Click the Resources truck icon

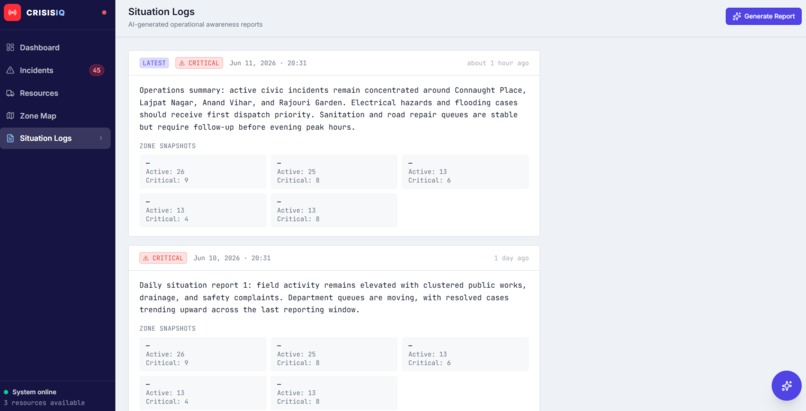tap(10, 93)
